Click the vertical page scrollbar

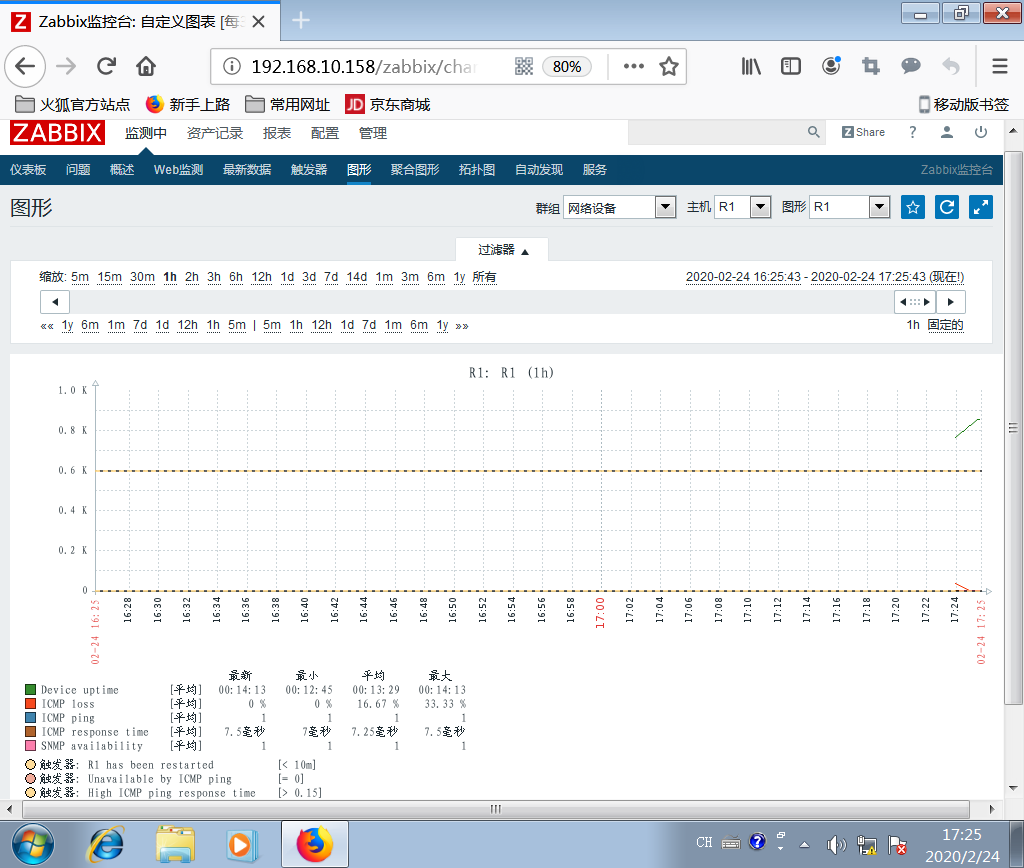click(1013, 428)
